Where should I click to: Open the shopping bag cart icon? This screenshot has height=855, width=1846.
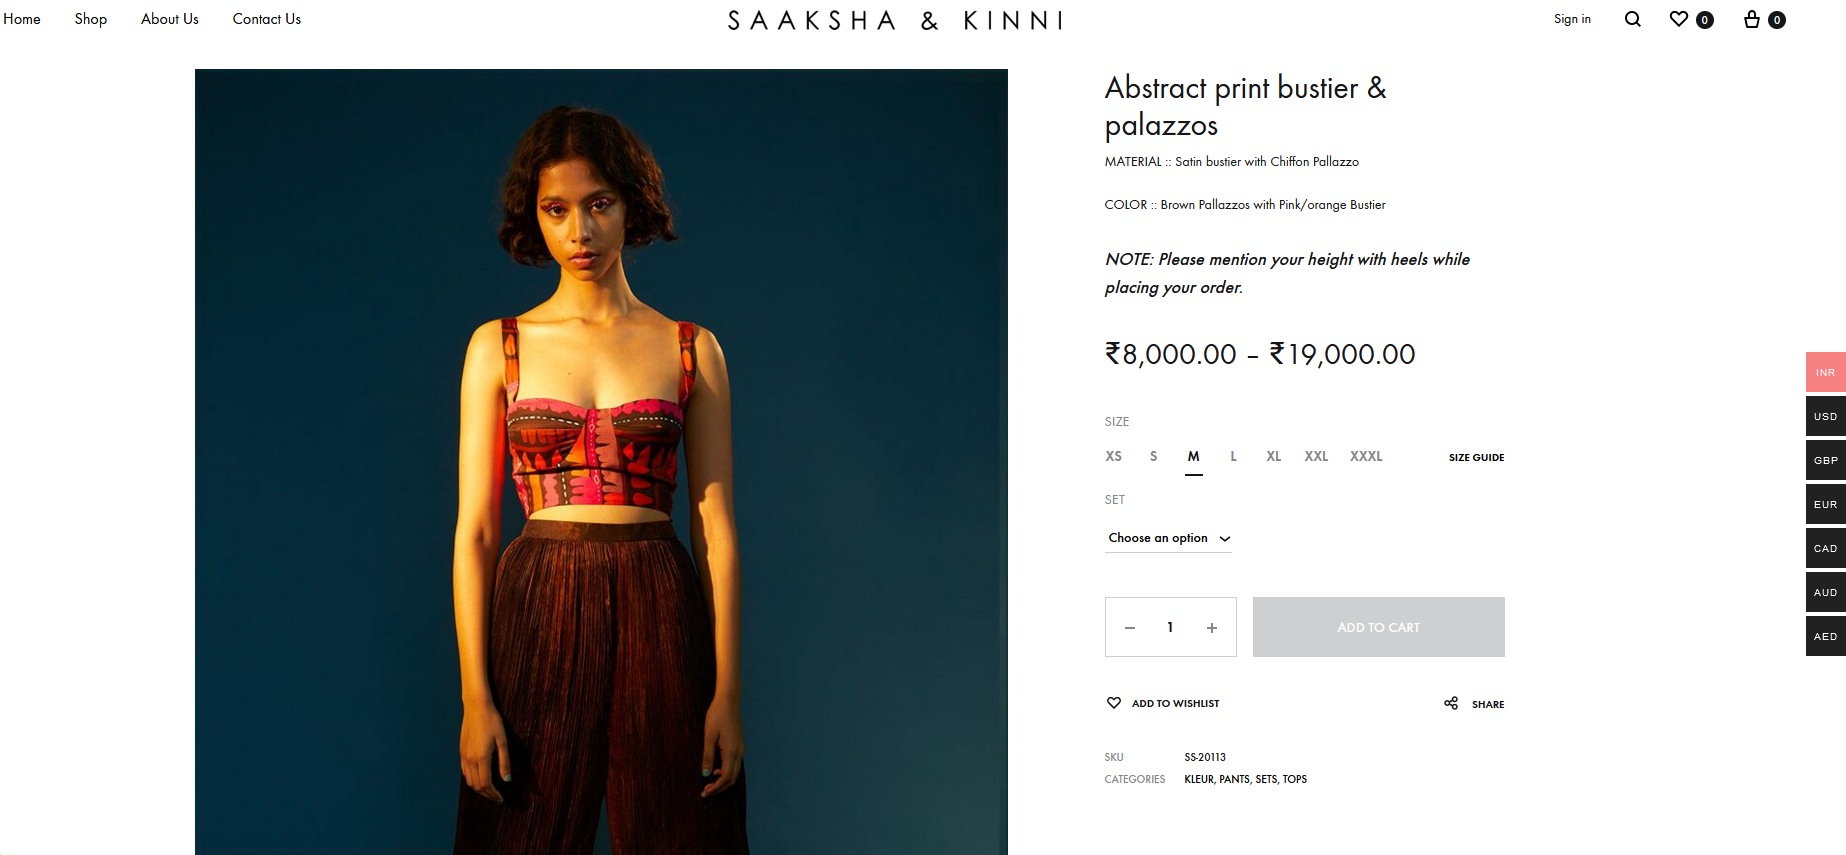coord(1752,19)
